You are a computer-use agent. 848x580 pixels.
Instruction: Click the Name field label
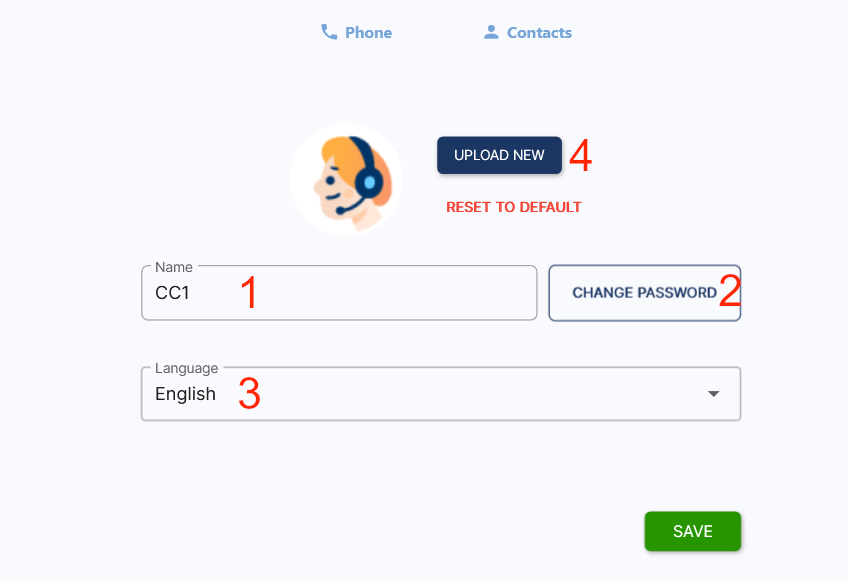point(172,267)
